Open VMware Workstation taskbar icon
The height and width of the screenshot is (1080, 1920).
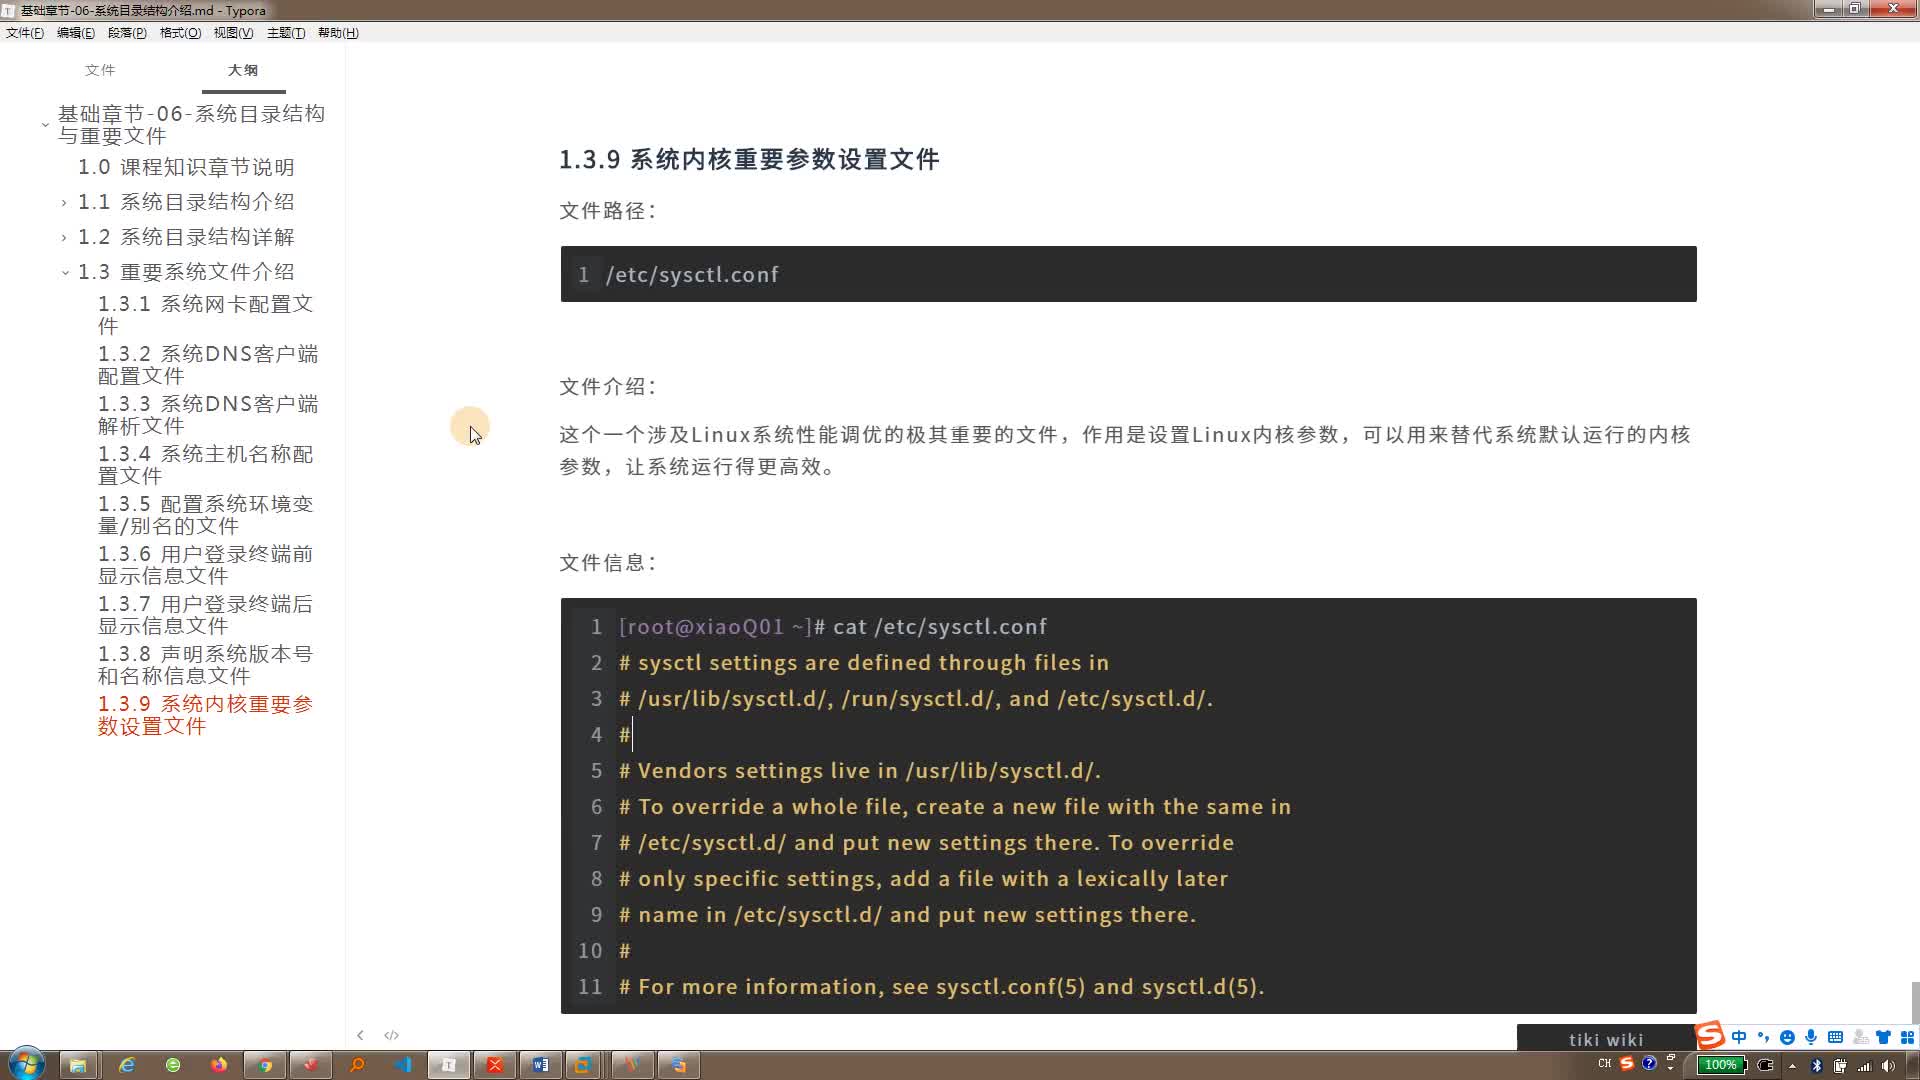point(583,1065)
